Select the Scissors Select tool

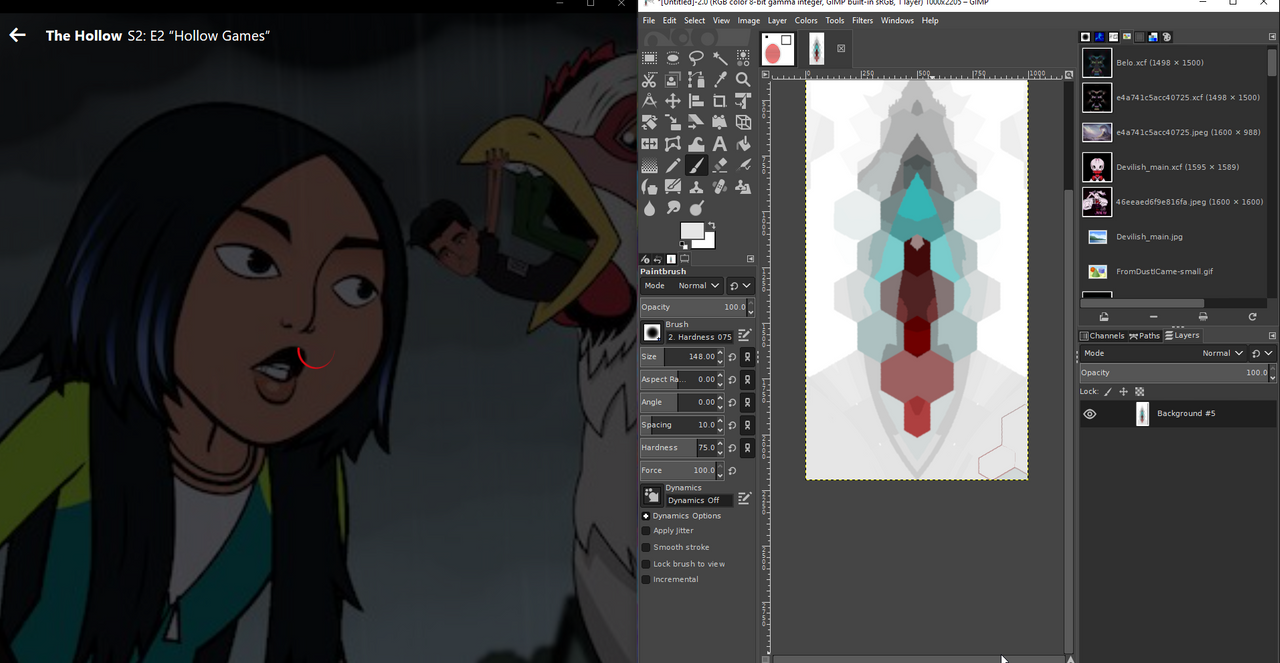pyautogui.click(x=649, y=80)
